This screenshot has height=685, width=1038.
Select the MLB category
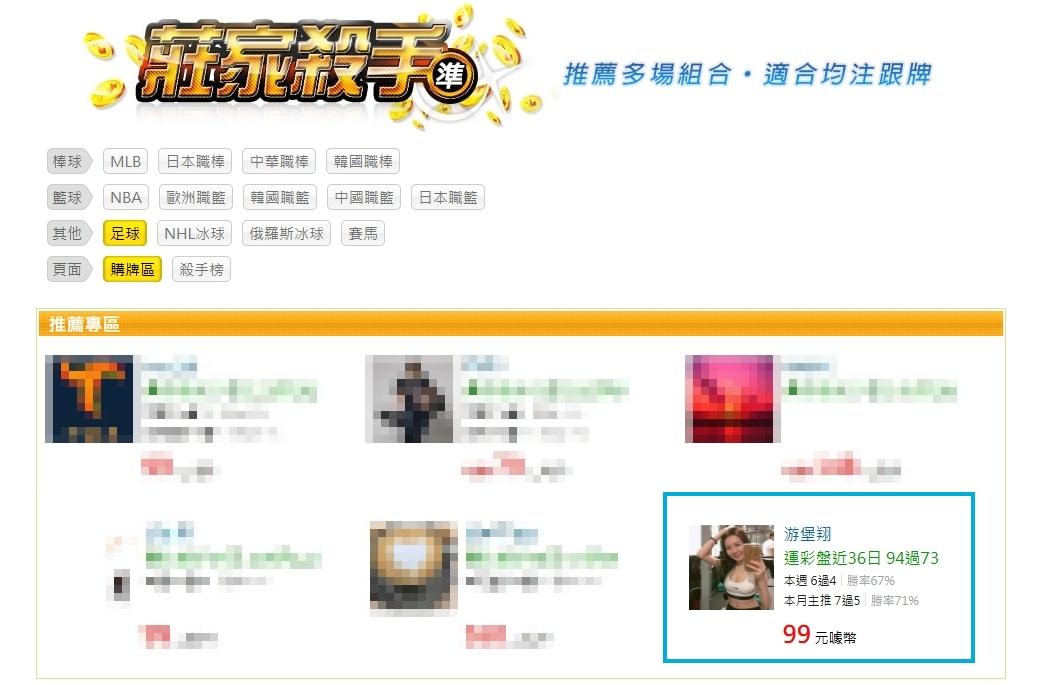pyautogui.click(x=125, y=161)
